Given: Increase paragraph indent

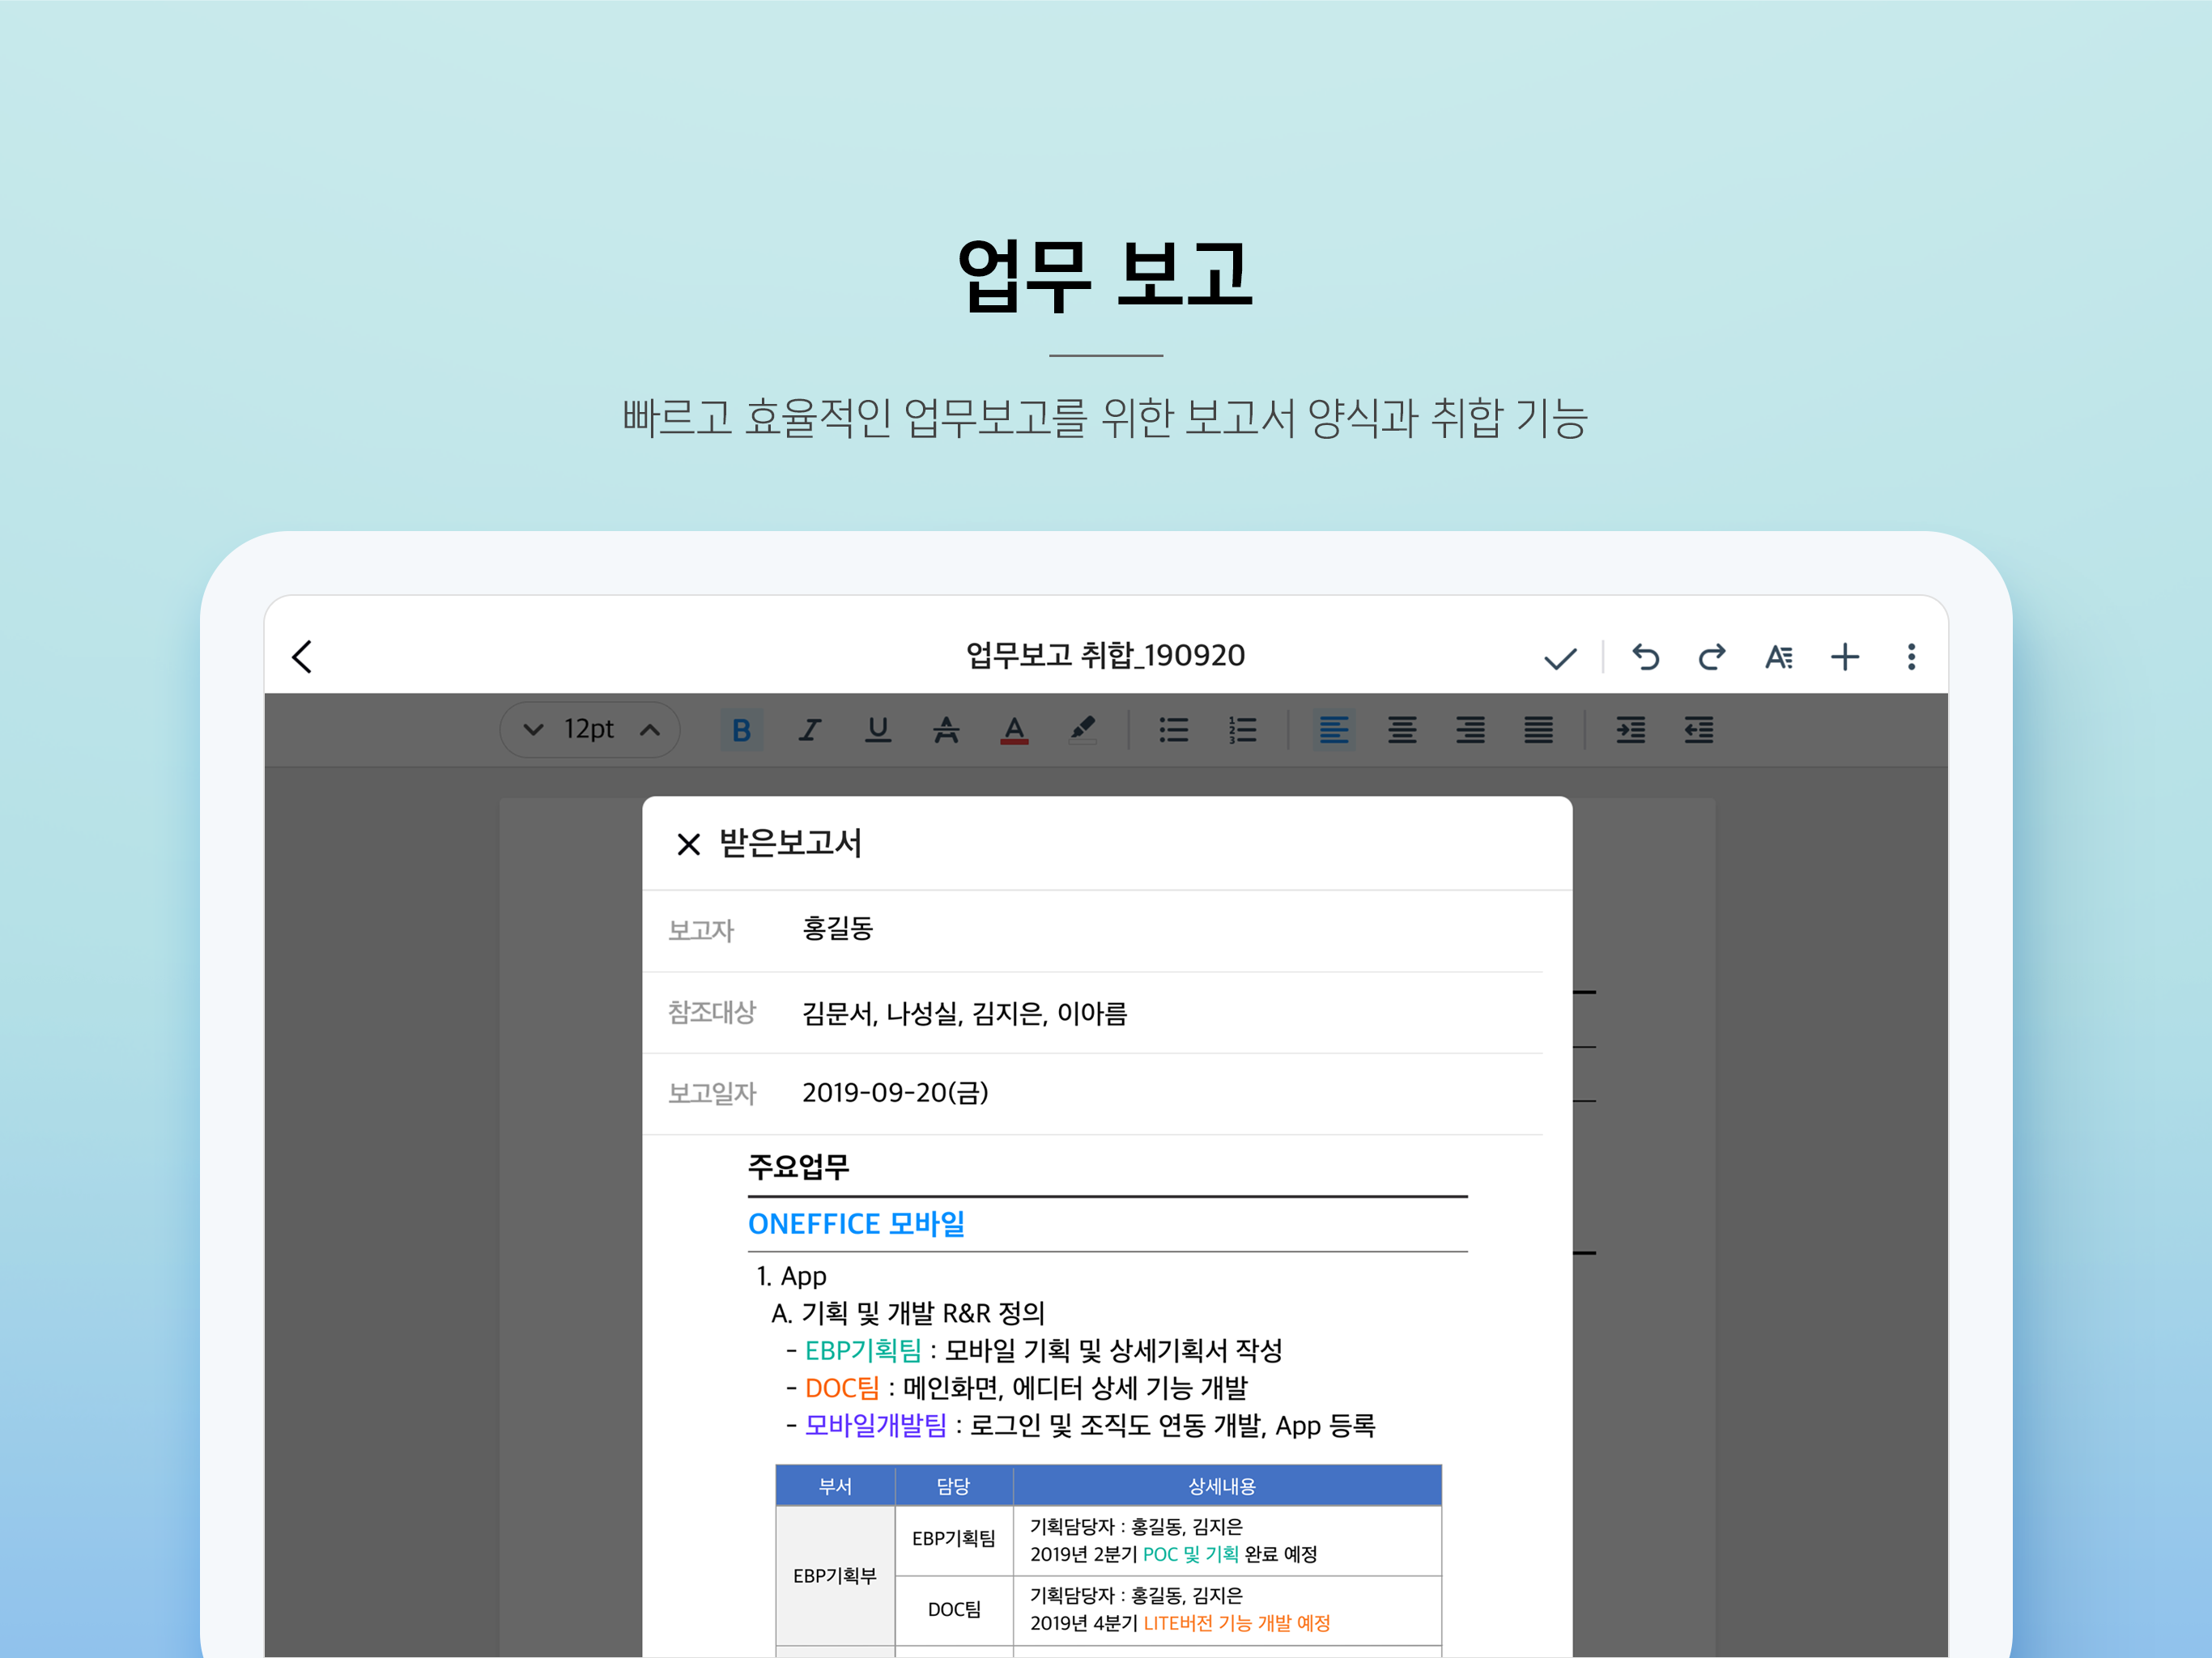Looking at the screenshot, I should (x=1630, y=730).
